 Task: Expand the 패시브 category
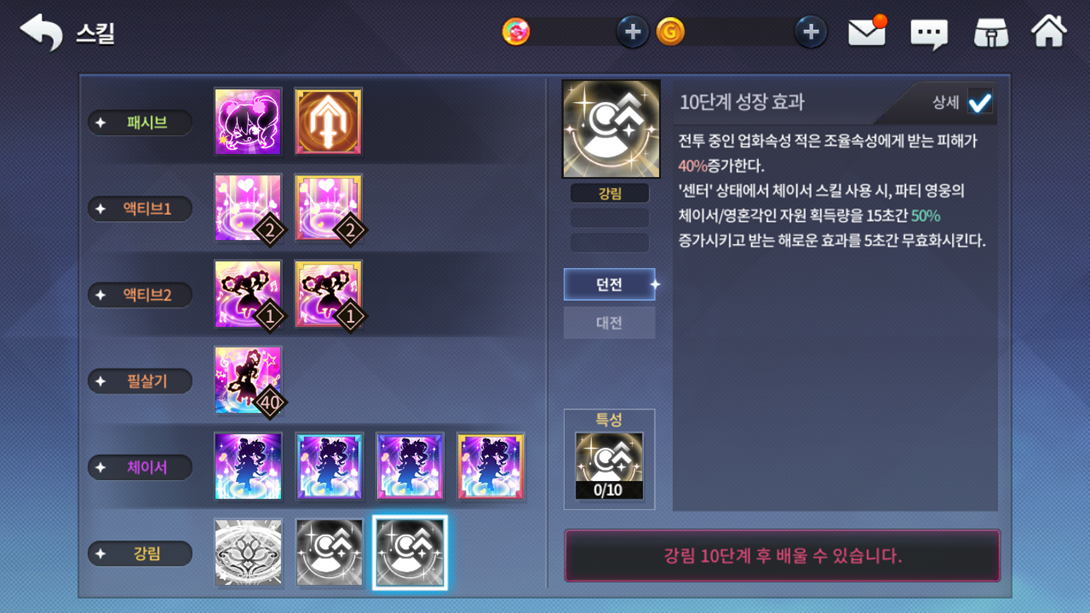(x=140, y=122)
